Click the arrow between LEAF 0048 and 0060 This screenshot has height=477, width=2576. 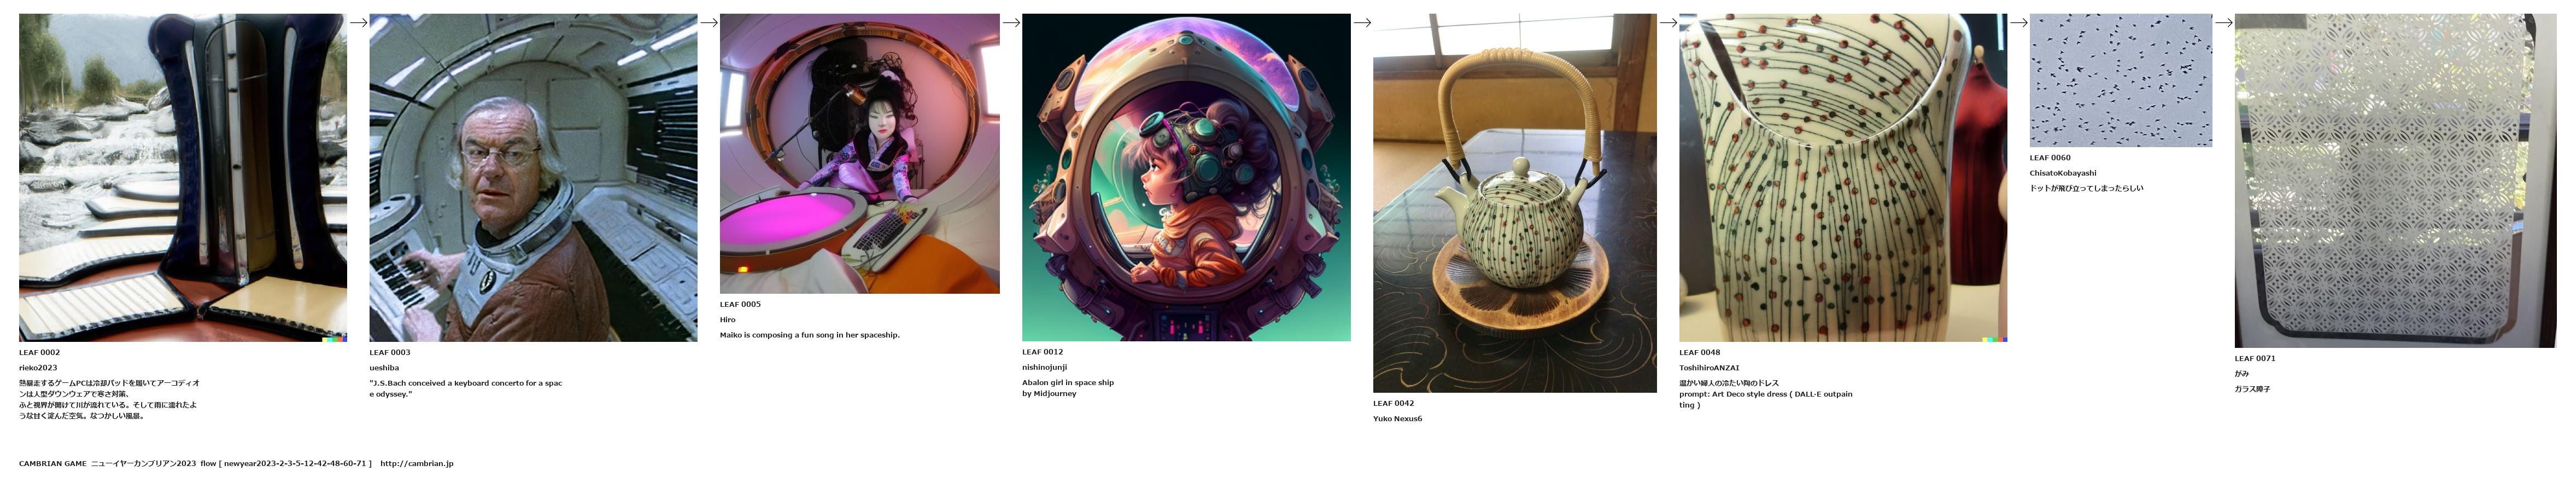(2018, 22)
